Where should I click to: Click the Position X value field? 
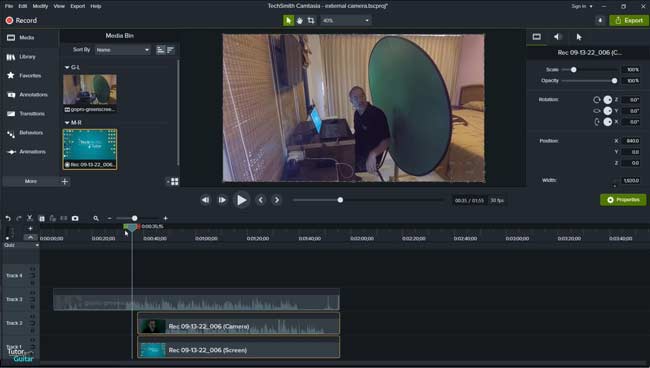click(x=631, y=141)
